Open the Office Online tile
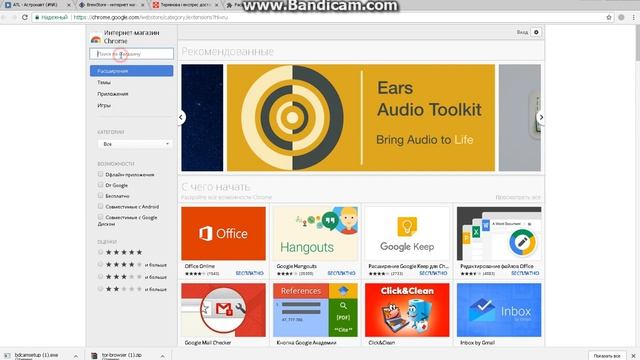 [x=223, y=233]
